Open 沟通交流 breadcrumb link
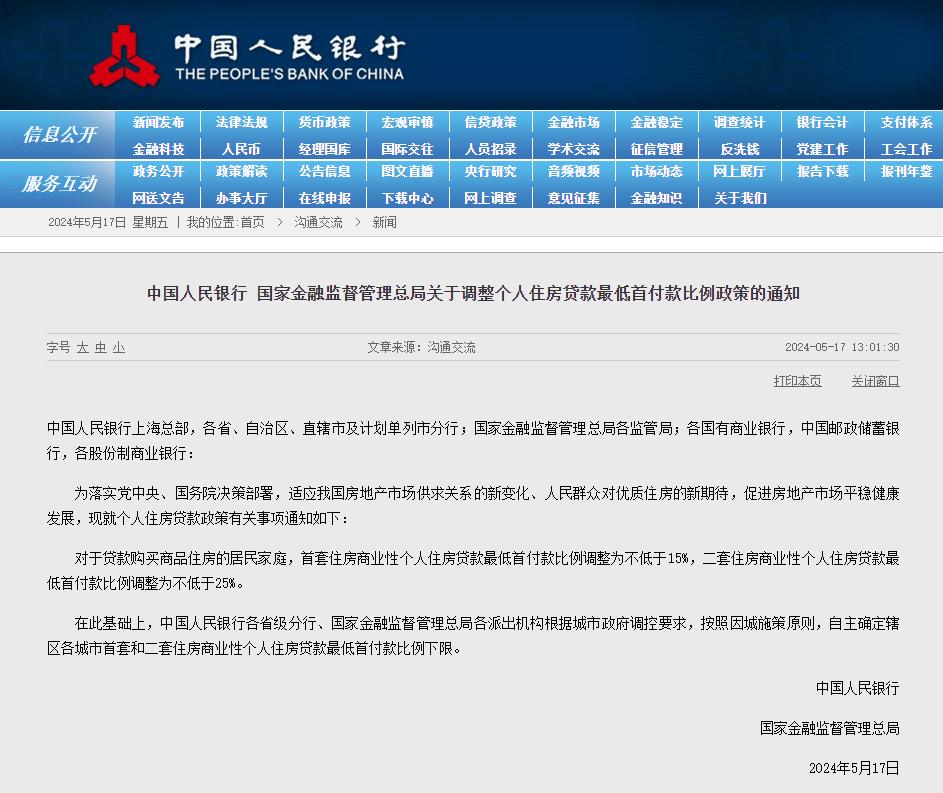 point(318,222)
